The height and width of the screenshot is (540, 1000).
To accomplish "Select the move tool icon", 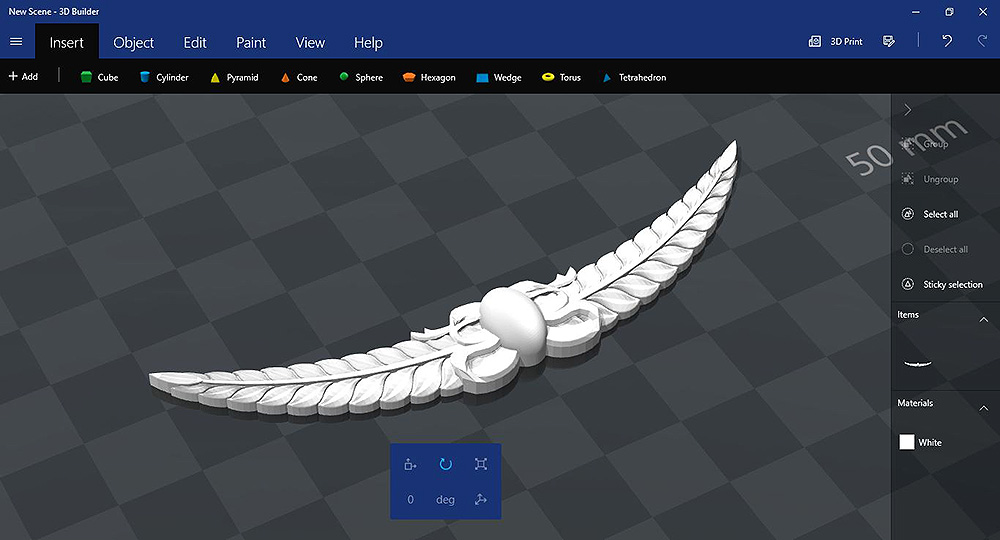I will 410,464.
